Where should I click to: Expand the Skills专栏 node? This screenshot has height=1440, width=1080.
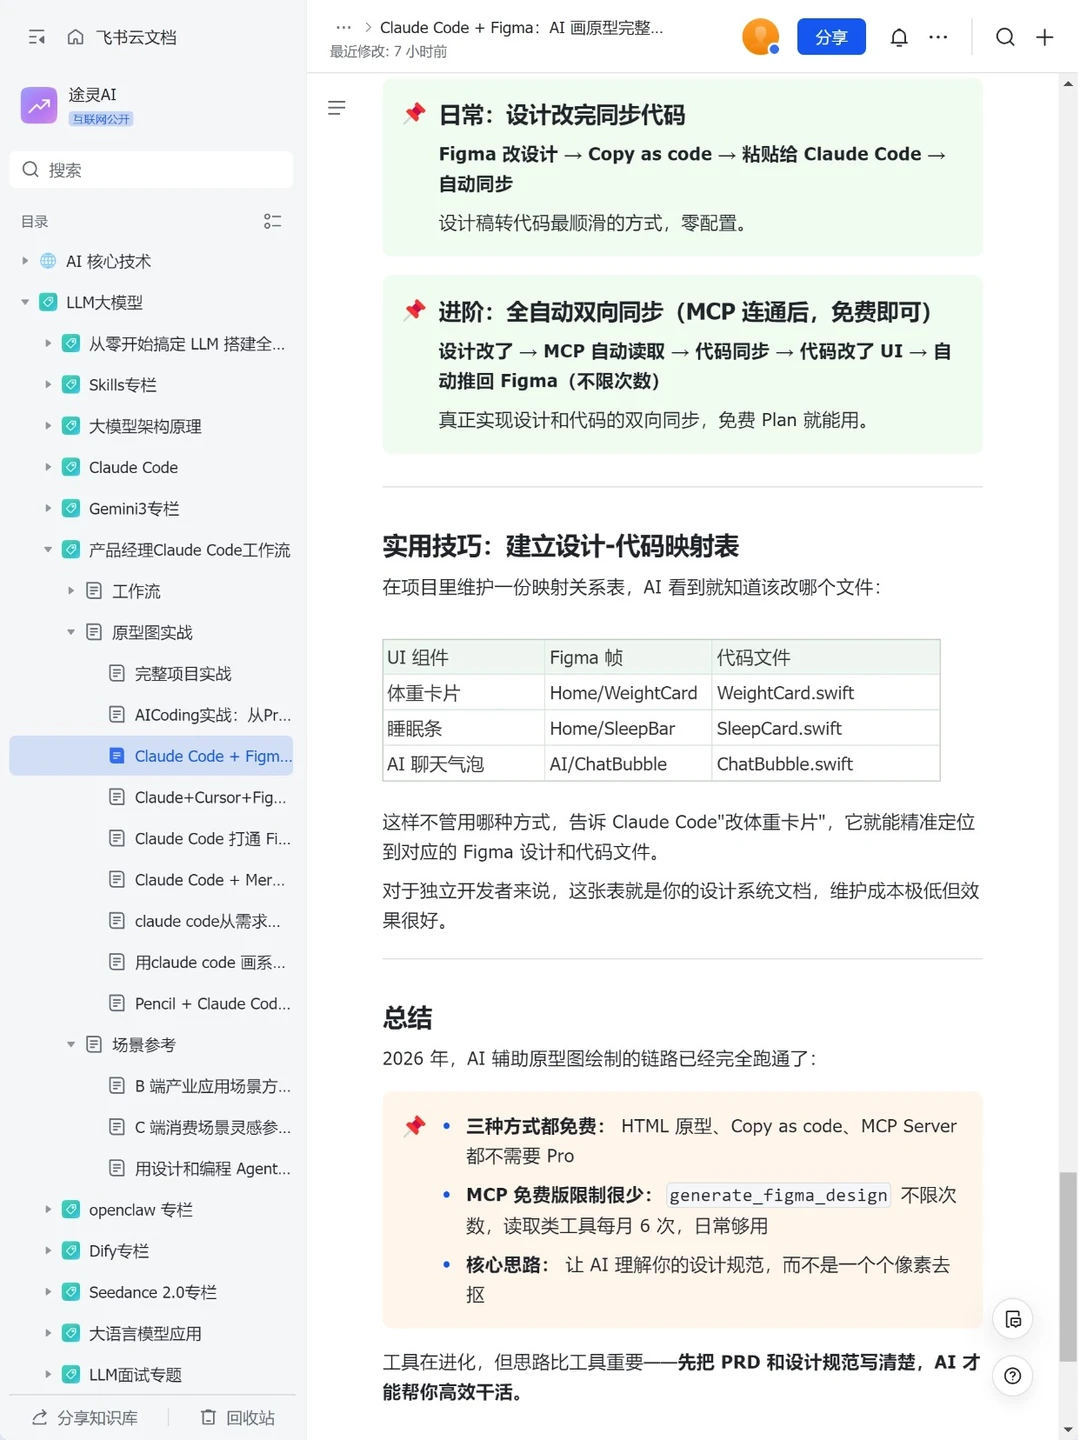(48, 384)
